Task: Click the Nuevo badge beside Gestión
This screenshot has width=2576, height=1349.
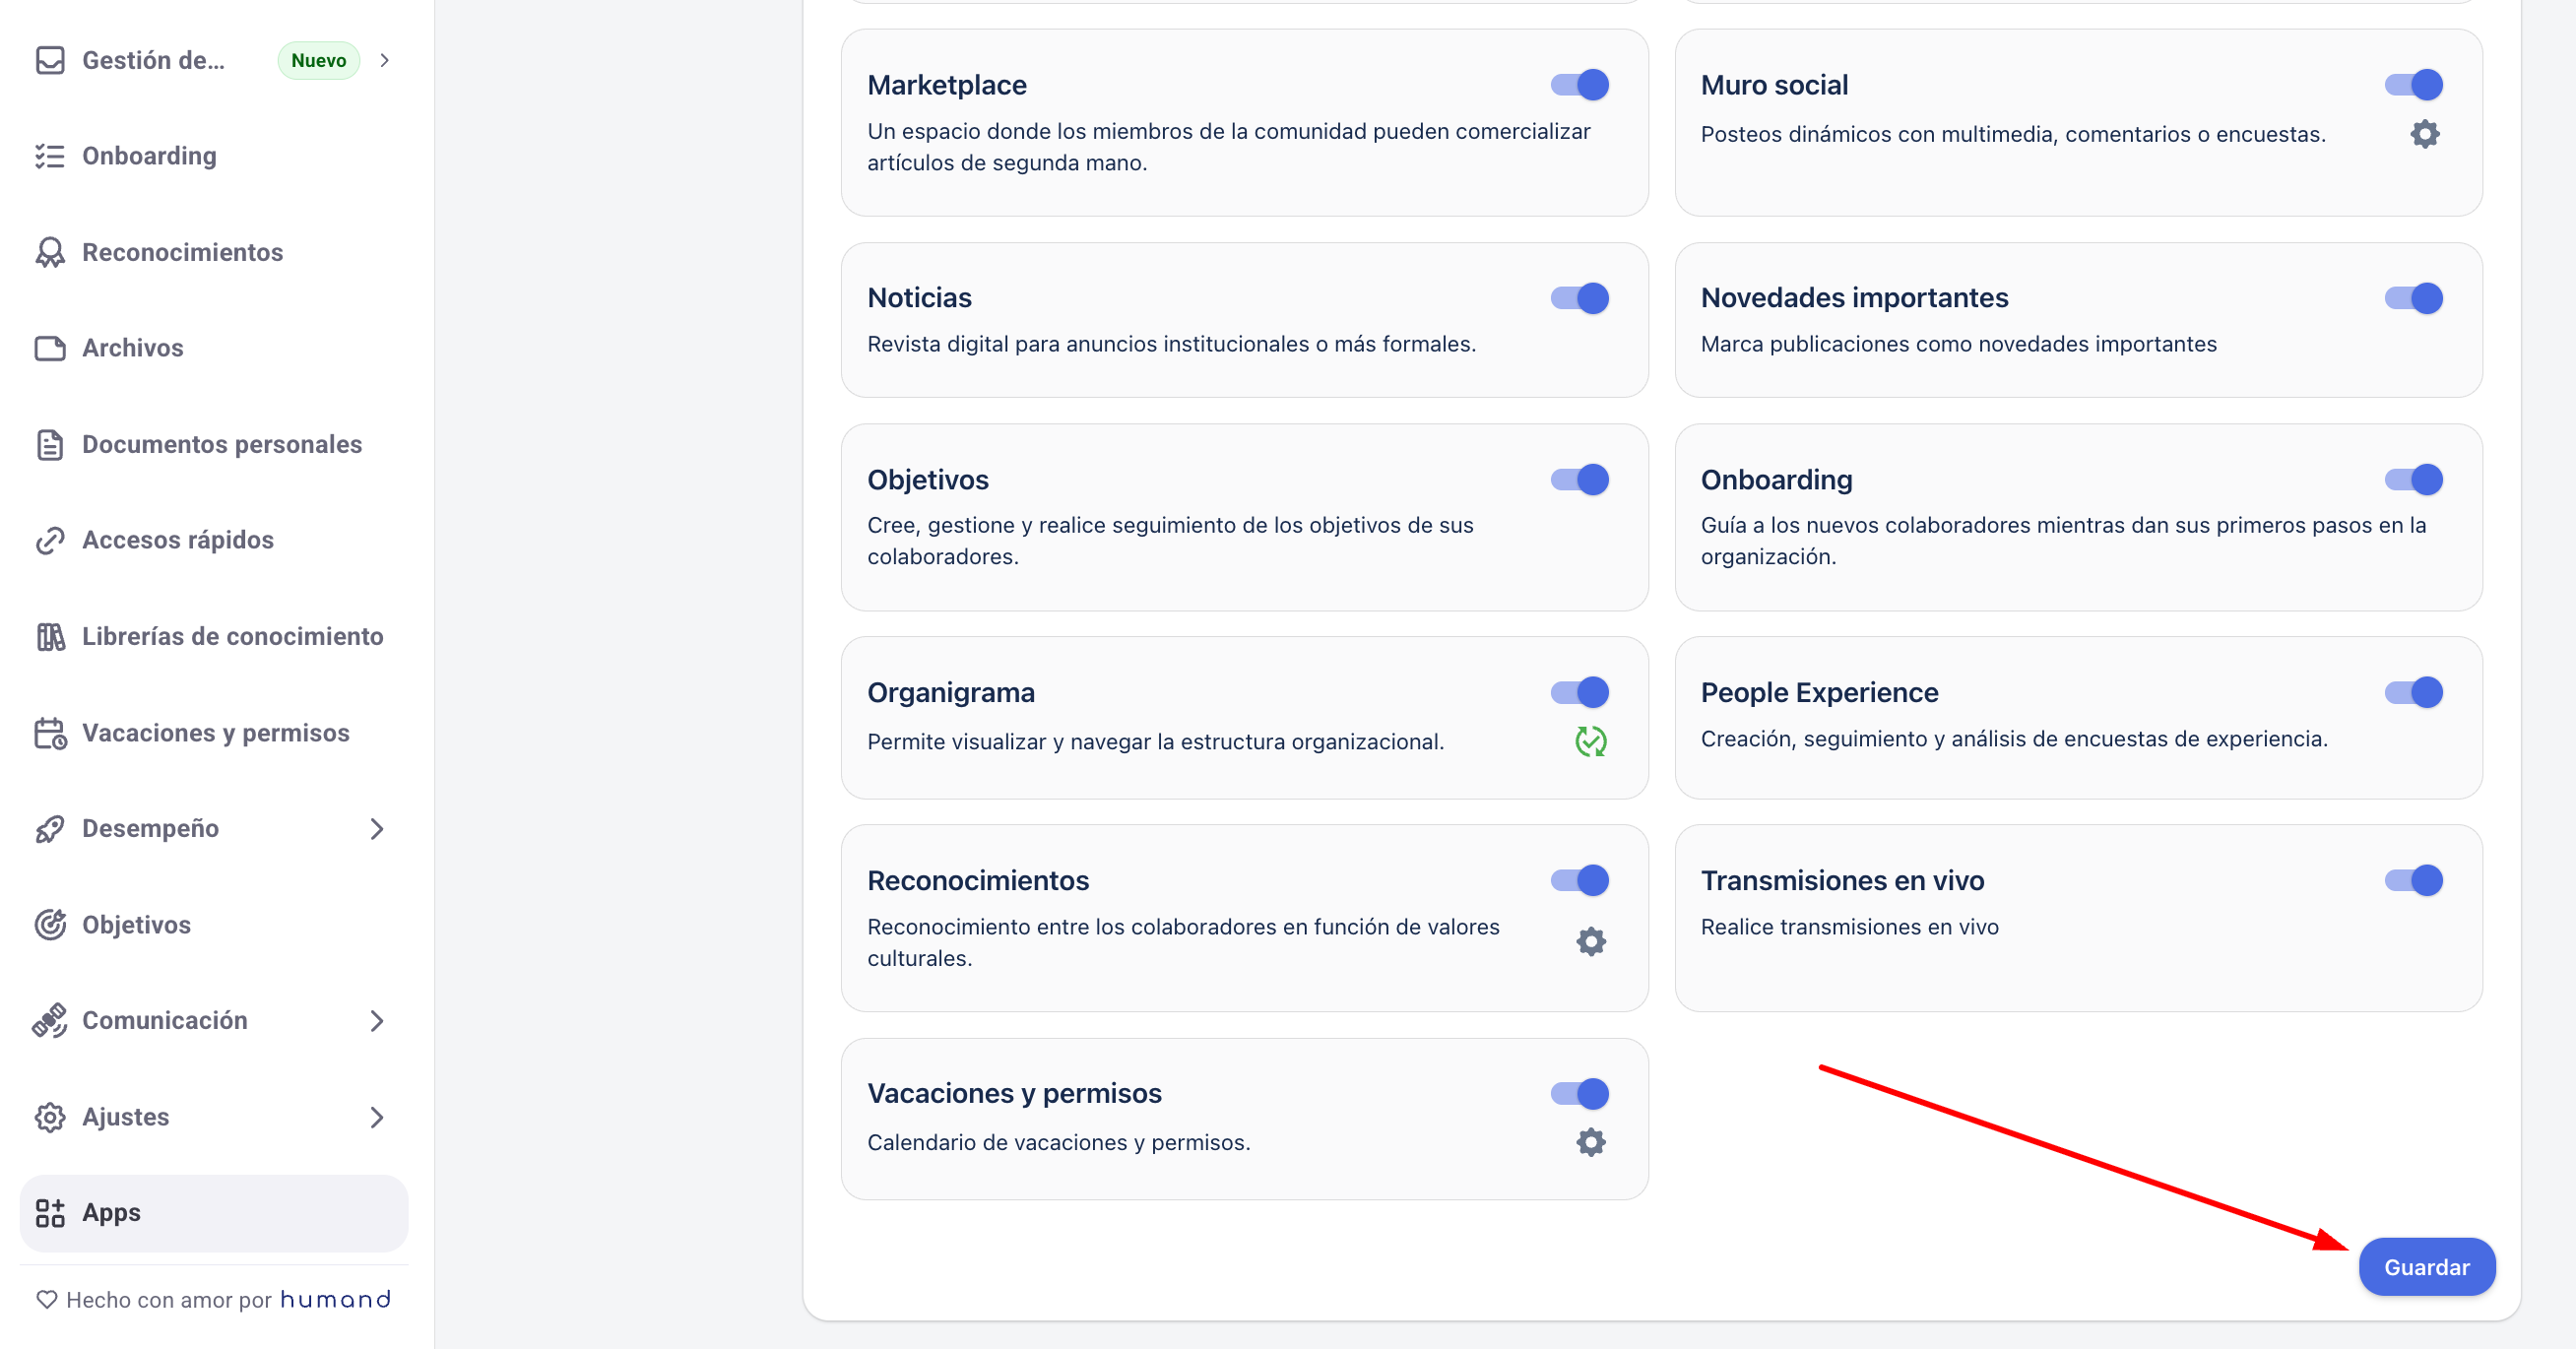Action: [318, 60]
